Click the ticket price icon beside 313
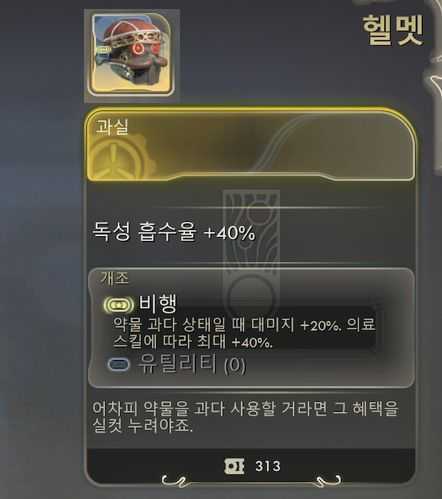This screenshot has width=442, height=499. 234,466
